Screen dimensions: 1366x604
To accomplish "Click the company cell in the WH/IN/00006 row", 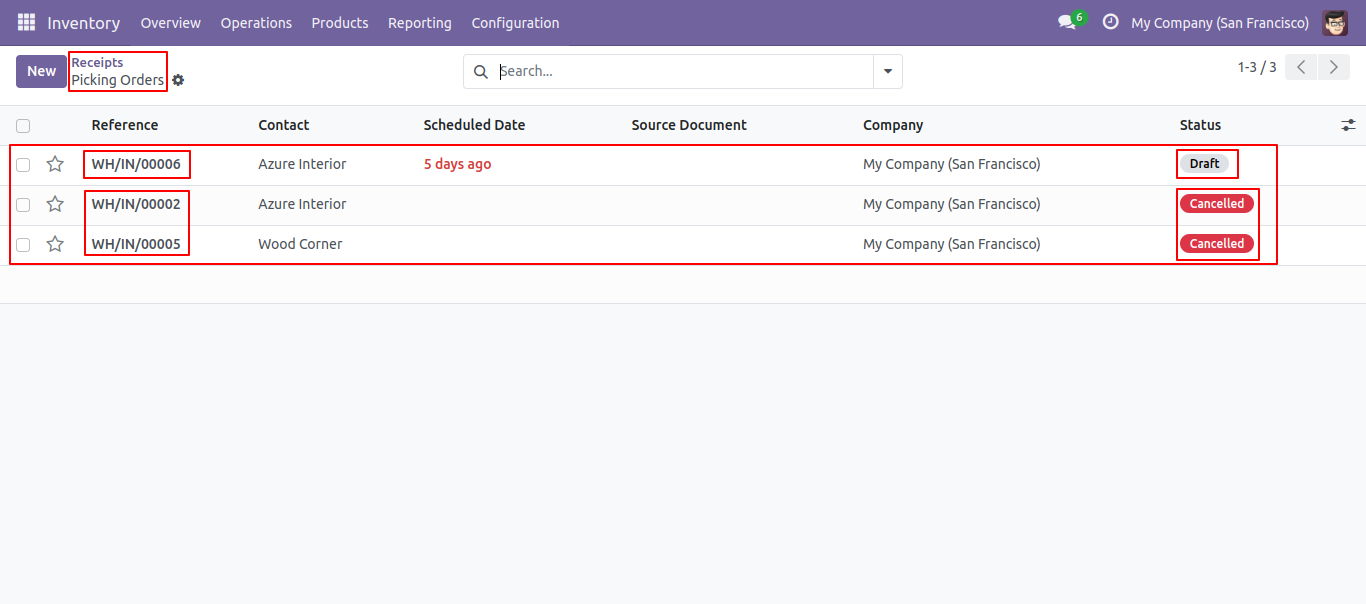I will coord(952,164).
